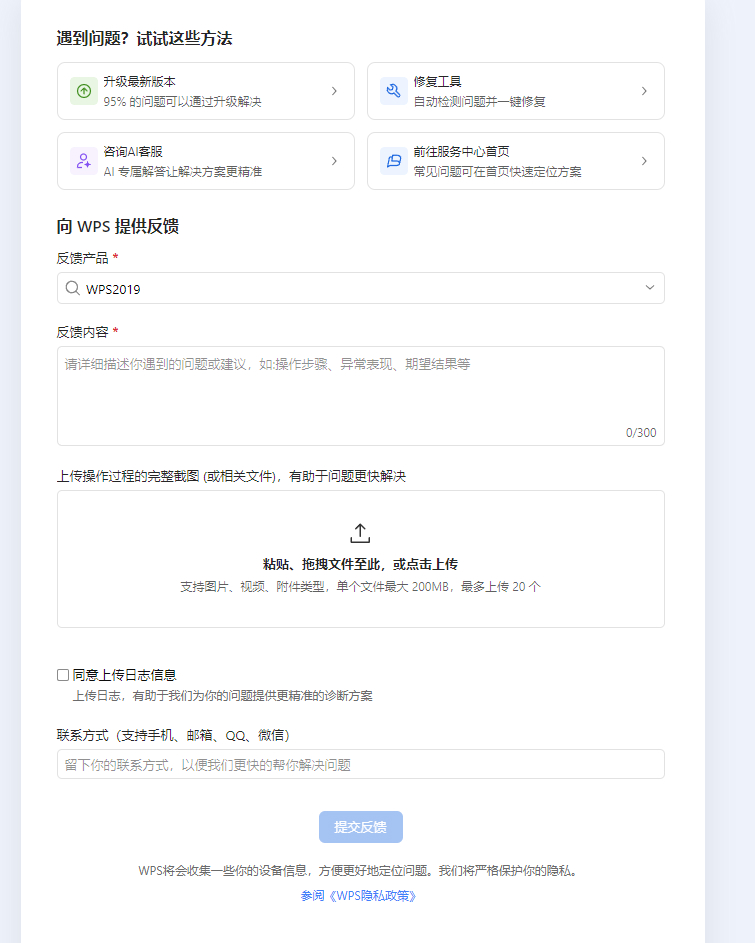755x943 pixels.
Task: Click the green upgrade arrow icon
Action: (84, 91)
